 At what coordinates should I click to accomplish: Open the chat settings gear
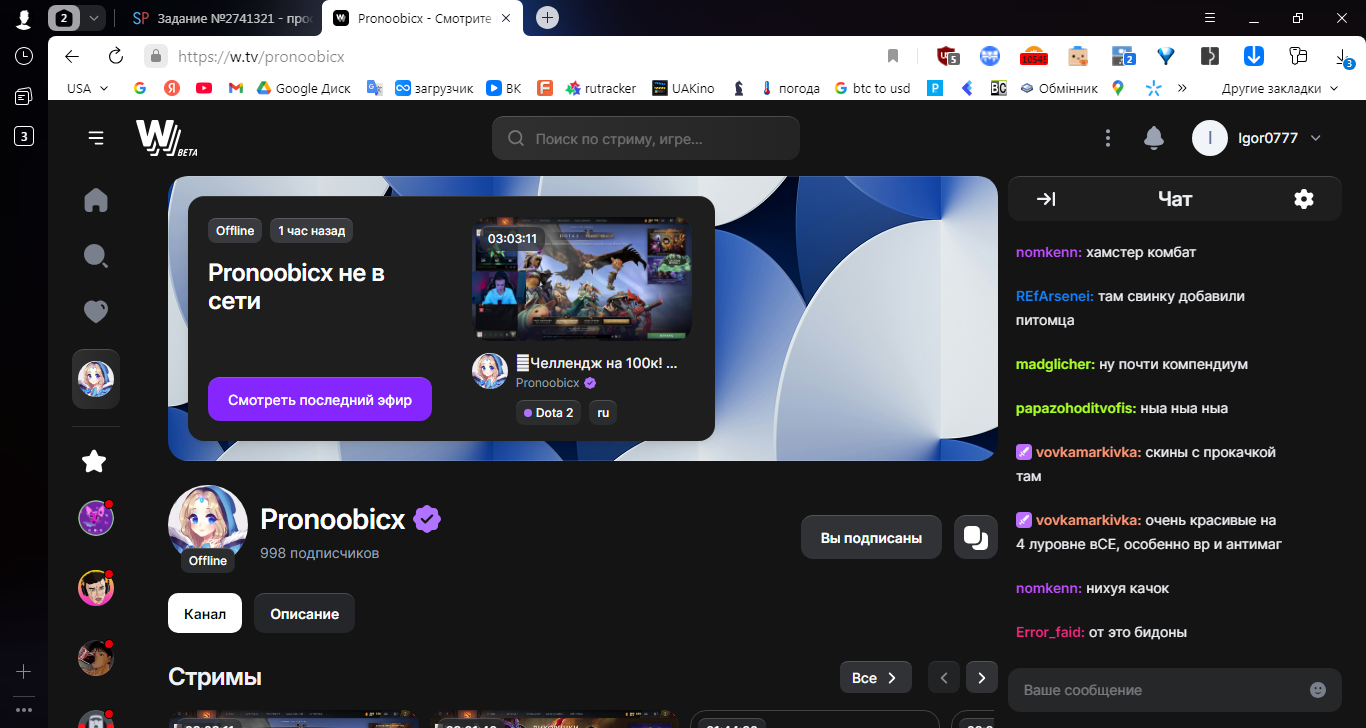[x=1304, y=199]
